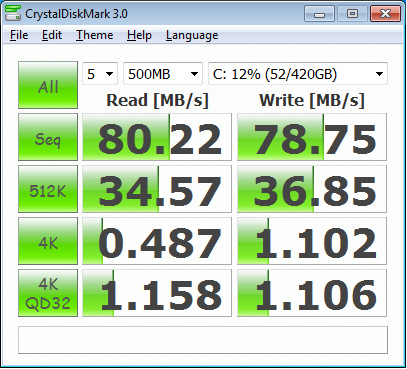
Task: Start the 4K benchmark test
Action: (48, 241)
